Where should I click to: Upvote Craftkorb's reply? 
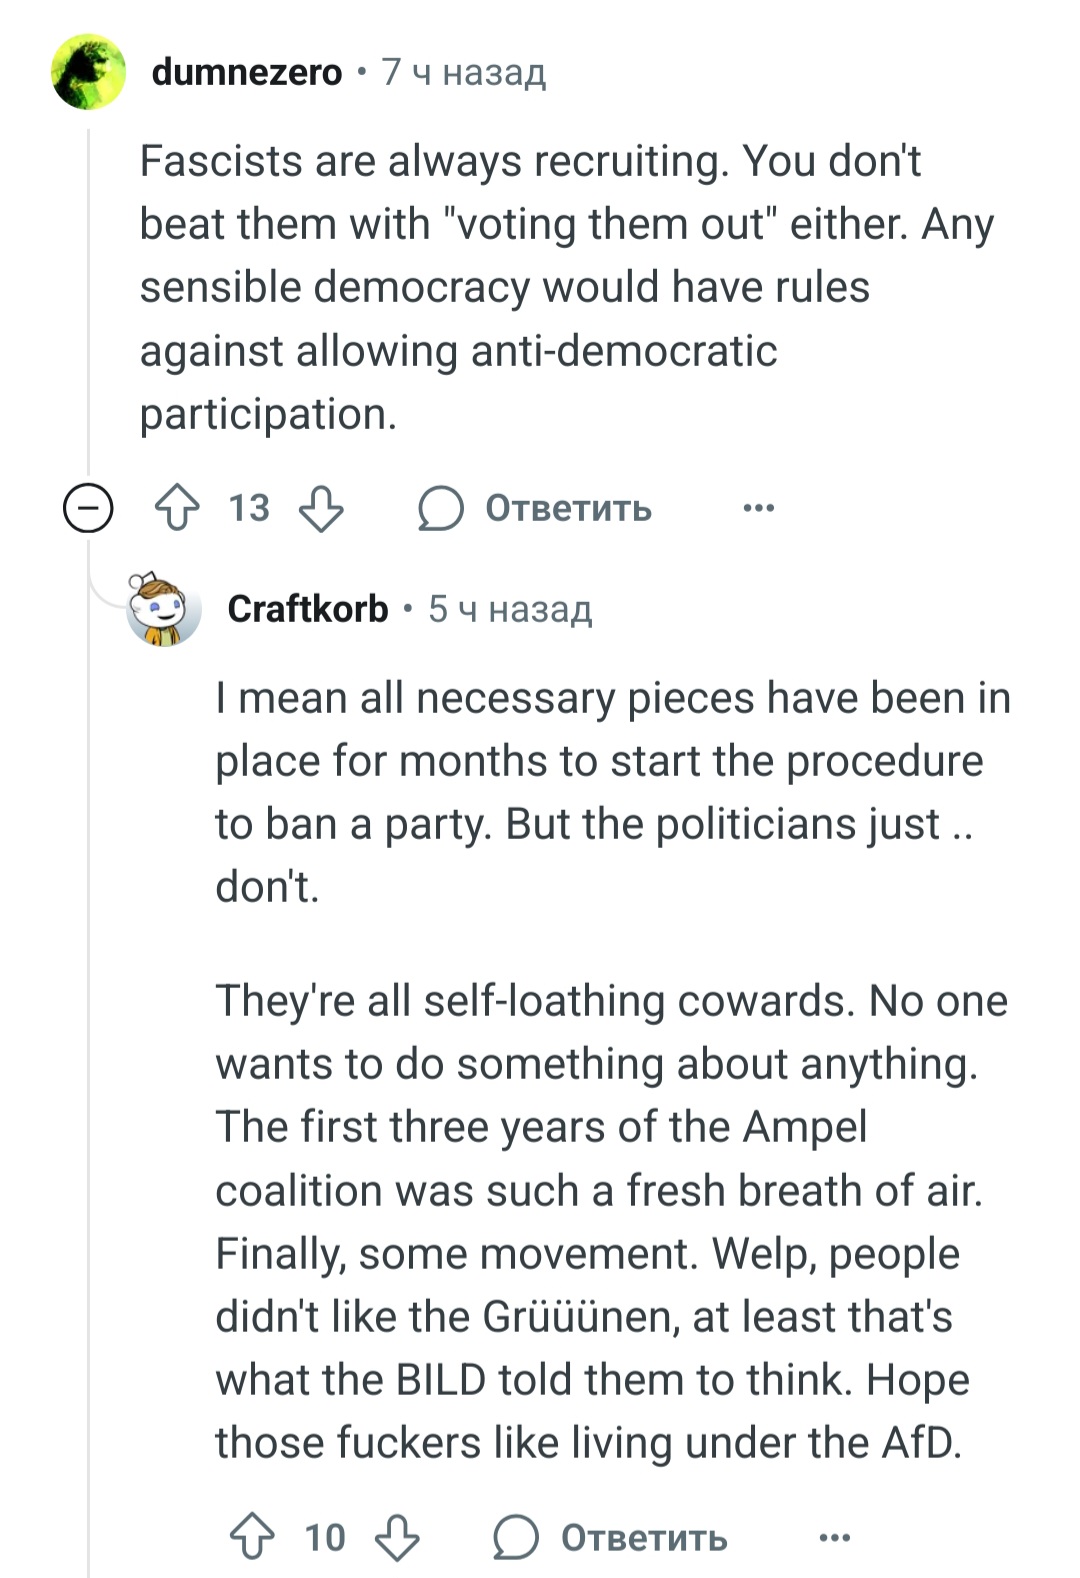[x=252, y=1537]
